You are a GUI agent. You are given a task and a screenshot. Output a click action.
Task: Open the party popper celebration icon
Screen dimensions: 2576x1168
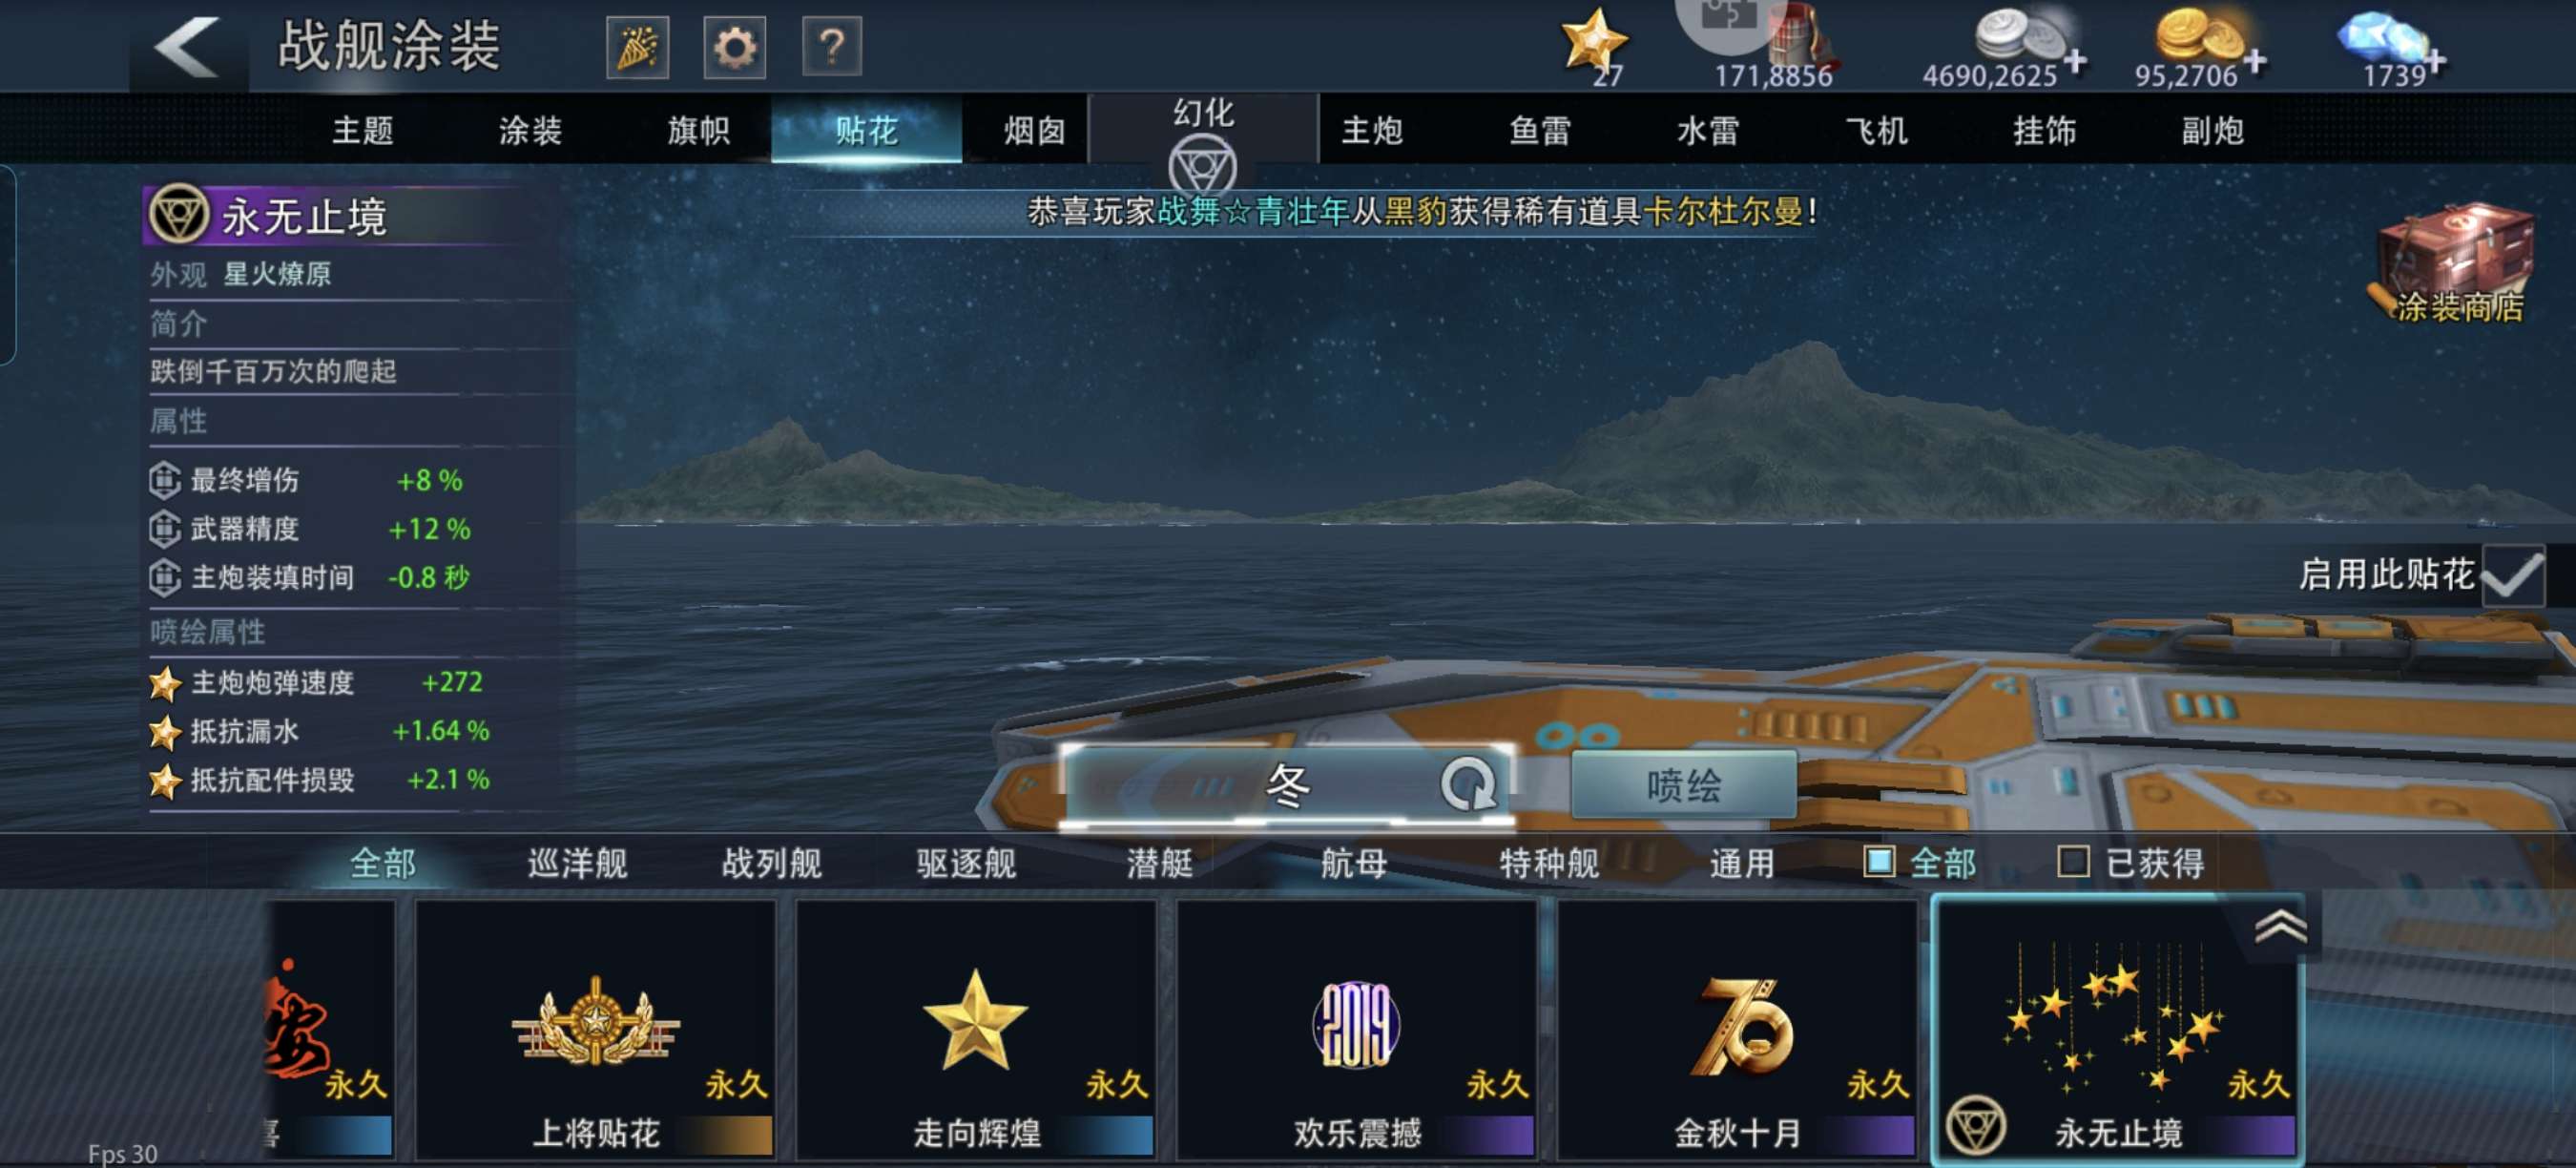tap(637, 47)
